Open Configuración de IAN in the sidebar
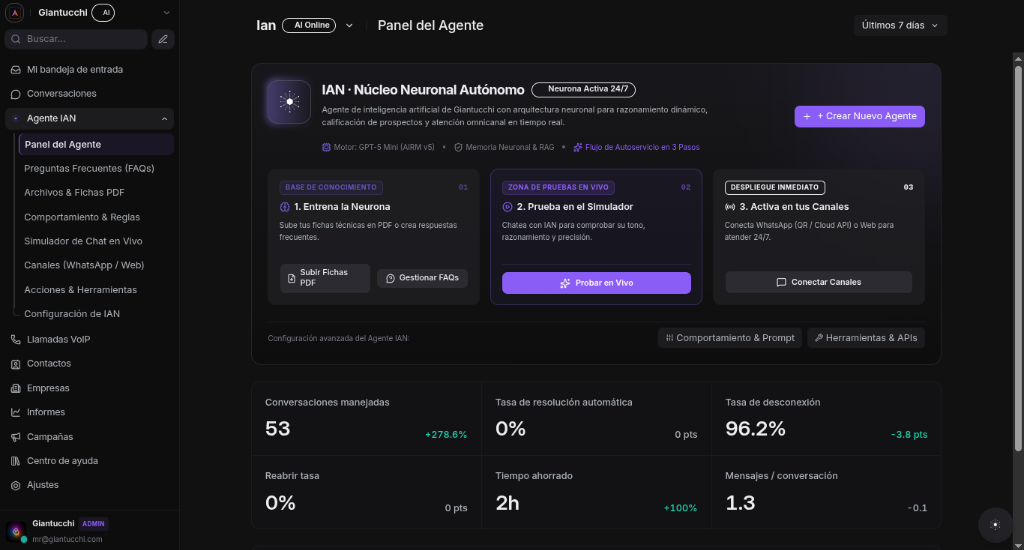 [72, 314]
